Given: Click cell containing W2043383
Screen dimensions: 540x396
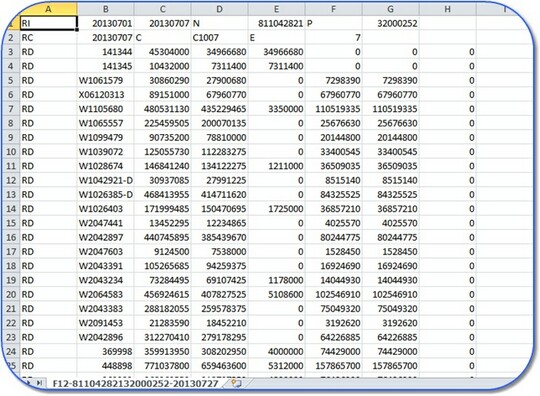Looking at the screenshot, I should click(105, 309).
